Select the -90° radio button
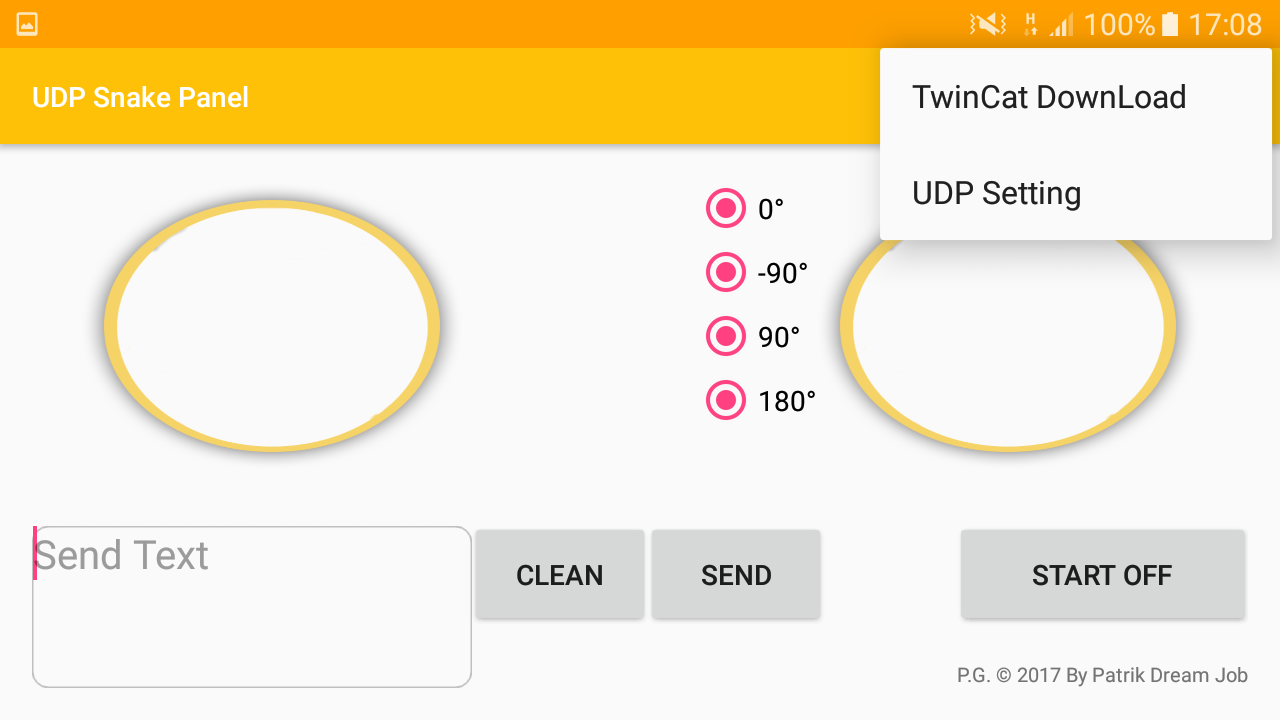This screenshot has width=1280, height=720. [726, 272]
